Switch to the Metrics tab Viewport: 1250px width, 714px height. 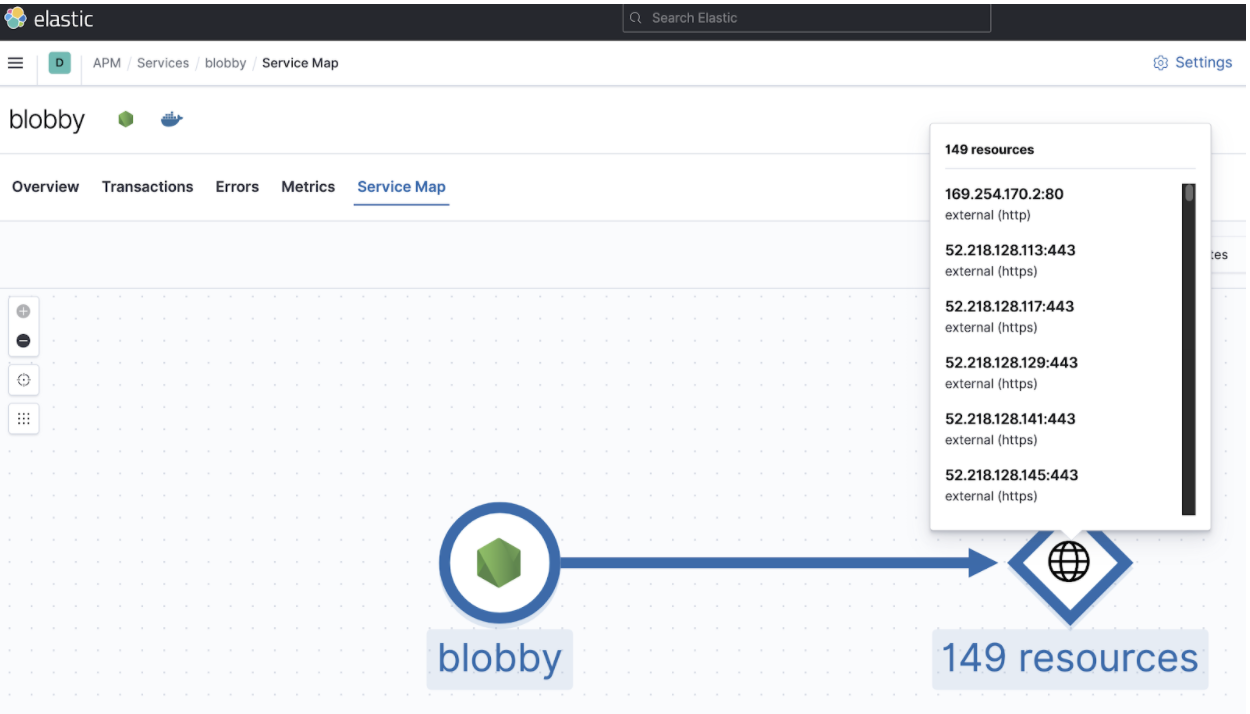click(308, 187)
